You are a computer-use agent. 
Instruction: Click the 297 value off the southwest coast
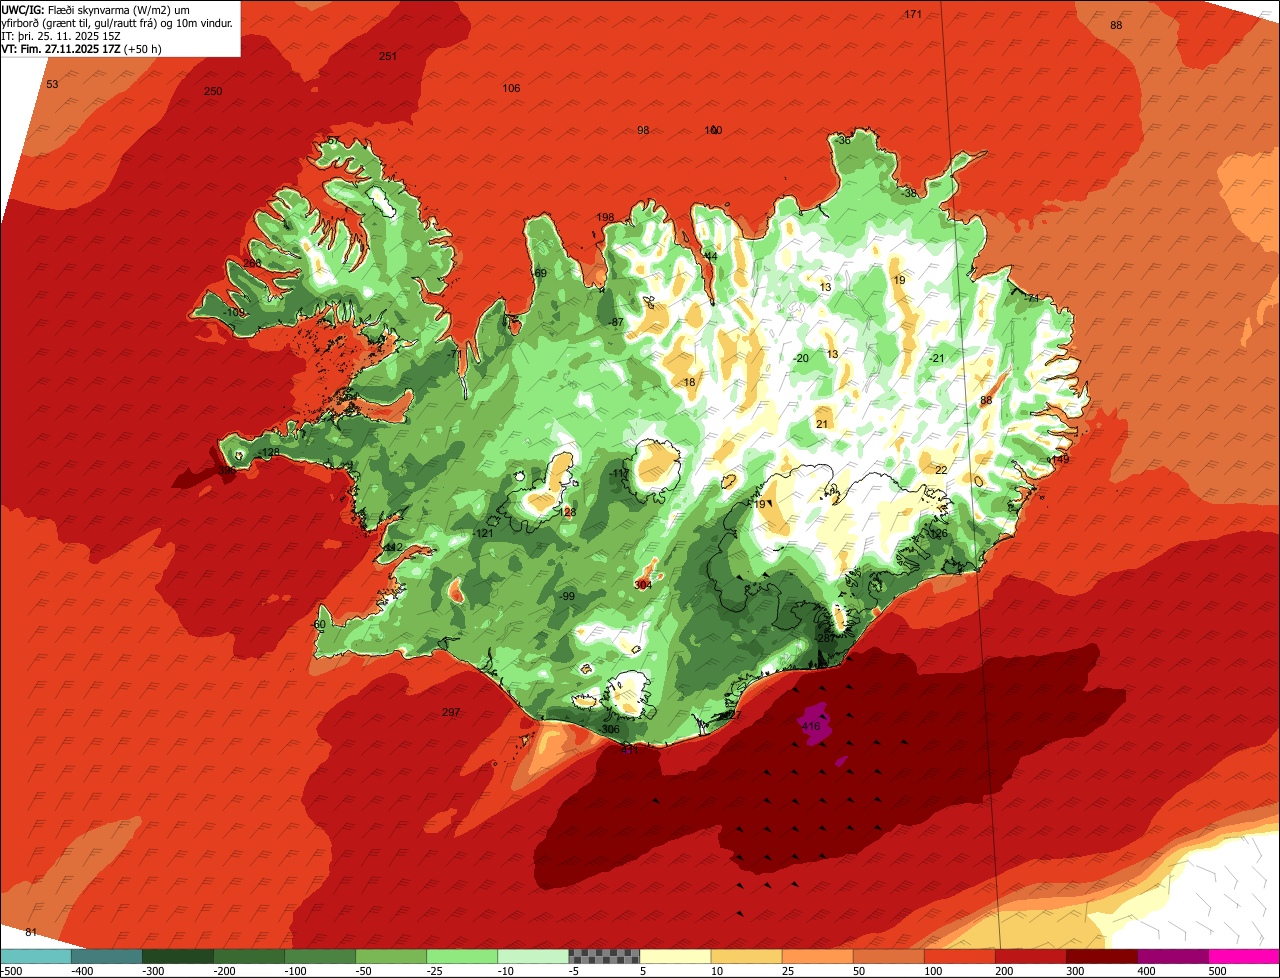[x=451, y=712]
